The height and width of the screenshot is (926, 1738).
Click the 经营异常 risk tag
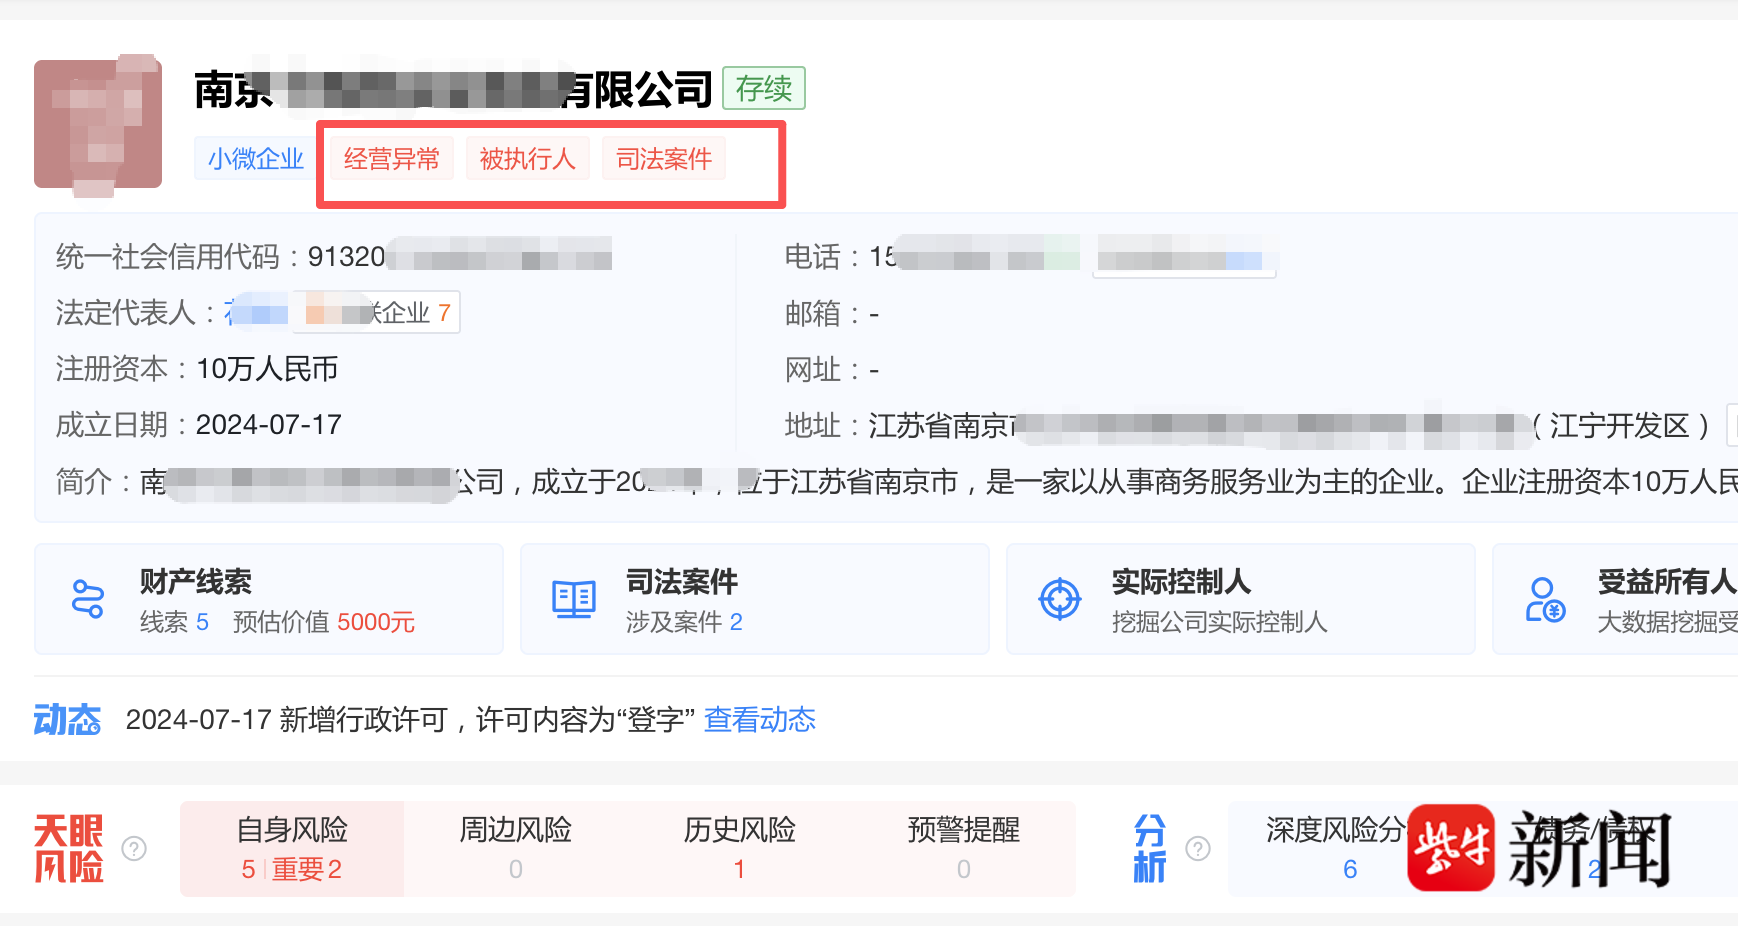pos(391,159)
